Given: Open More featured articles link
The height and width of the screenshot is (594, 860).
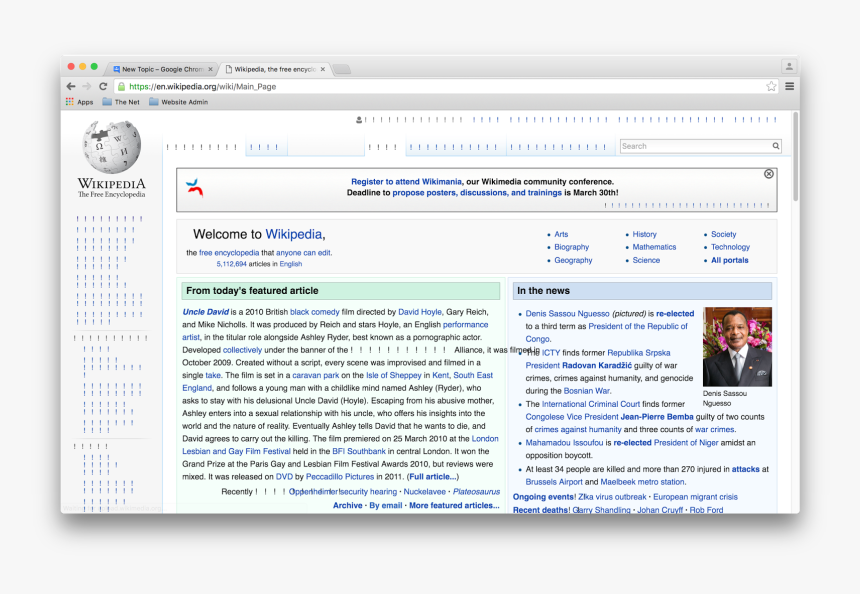Looking at the screenshot, I should [454, 506].
